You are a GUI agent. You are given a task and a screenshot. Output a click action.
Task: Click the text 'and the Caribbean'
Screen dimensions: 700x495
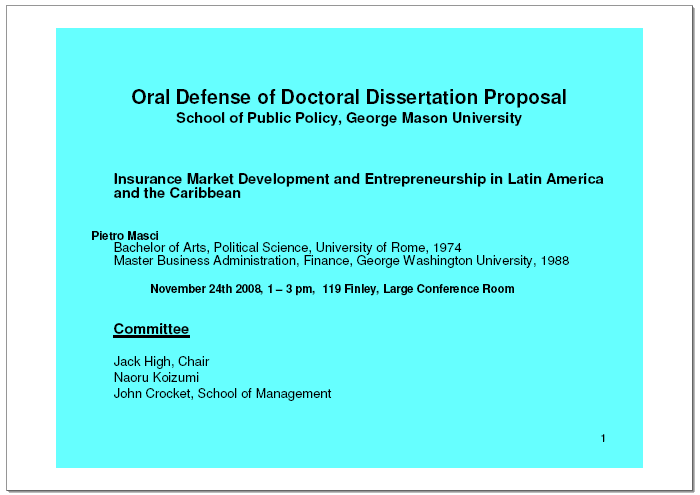177,193
